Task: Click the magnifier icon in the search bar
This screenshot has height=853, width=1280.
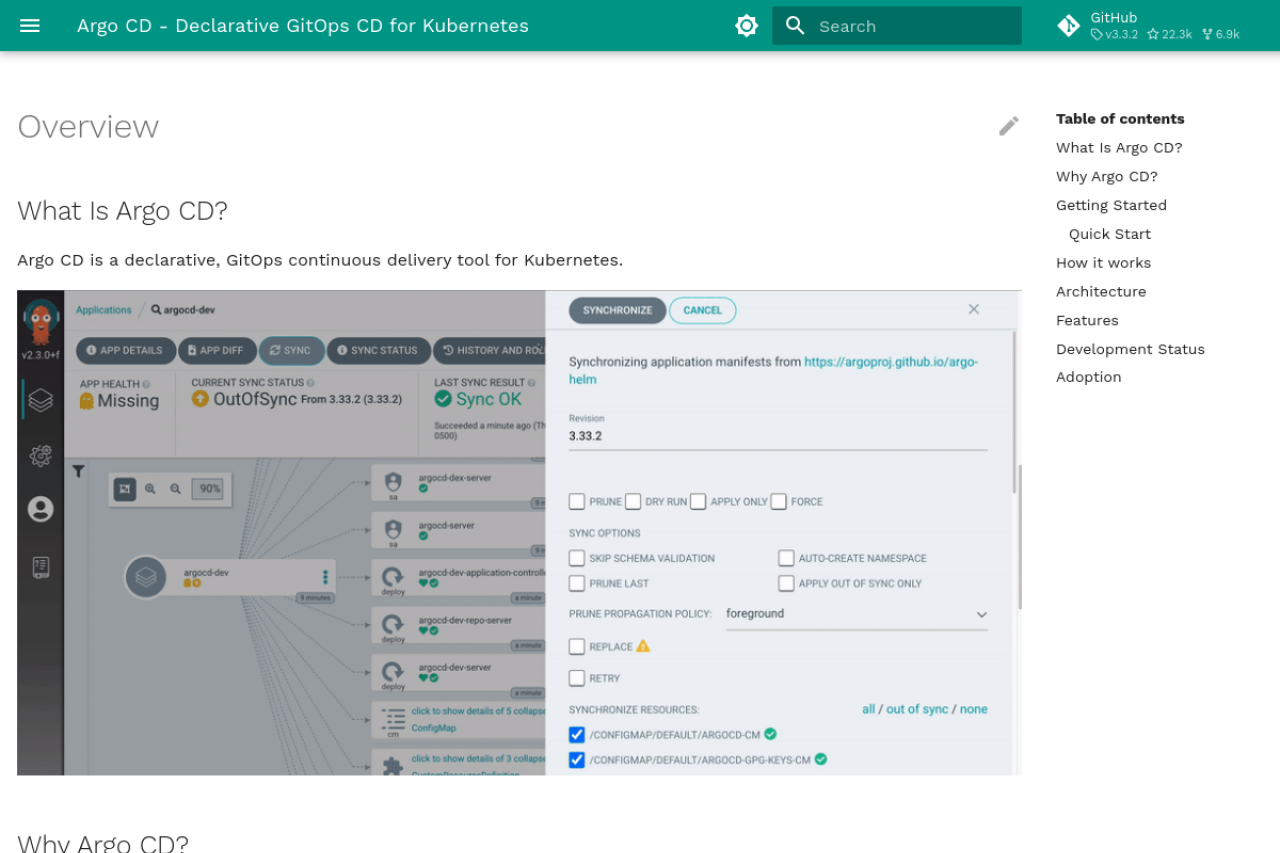Action: click(x=795, y=26)
